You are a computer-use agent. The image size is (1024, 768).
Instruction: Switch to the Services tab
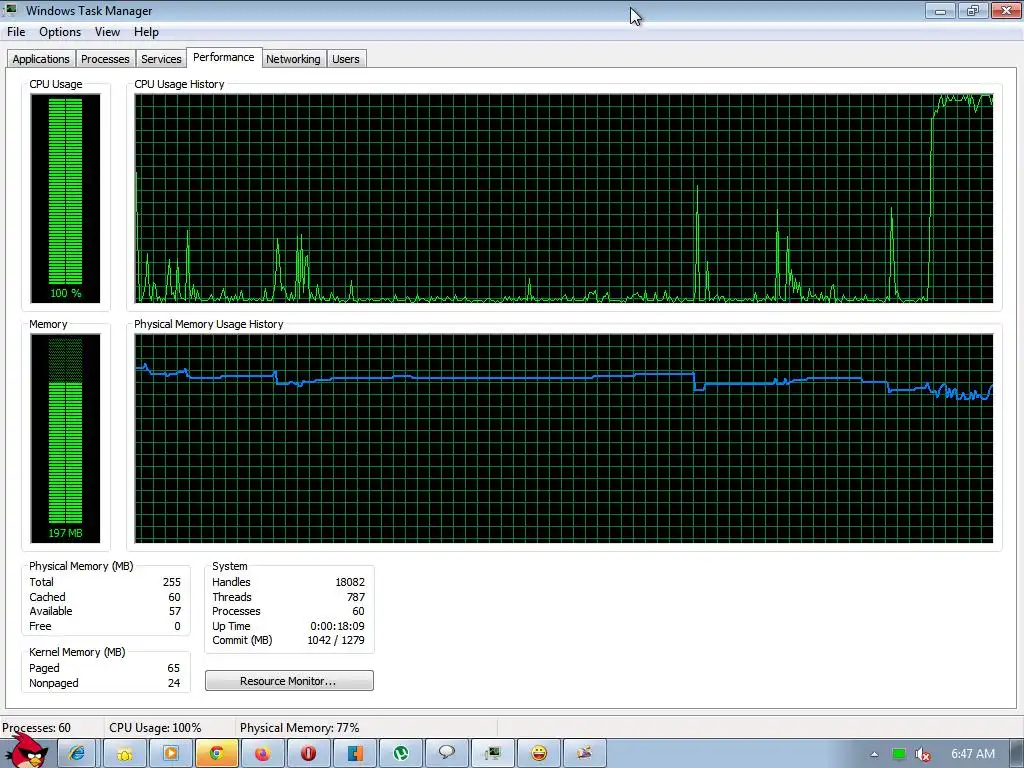coord(161,59)
